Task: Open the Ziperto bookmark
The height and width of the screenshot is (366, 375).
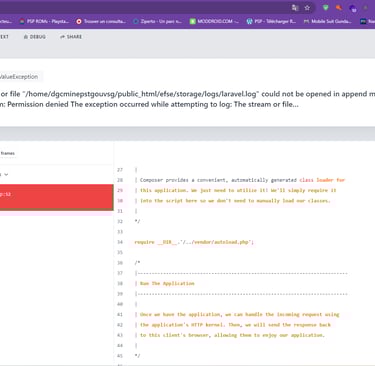Action: (157, 21)
